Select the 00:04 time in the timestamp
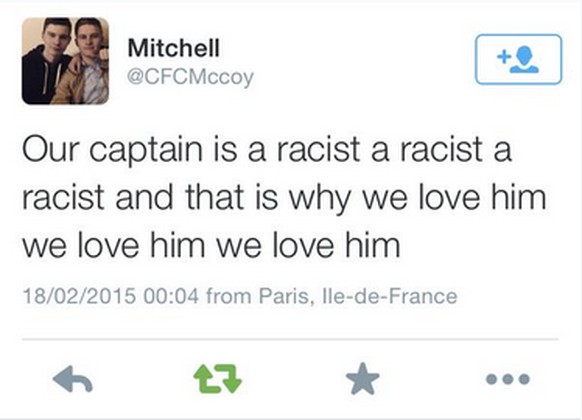 171,296
